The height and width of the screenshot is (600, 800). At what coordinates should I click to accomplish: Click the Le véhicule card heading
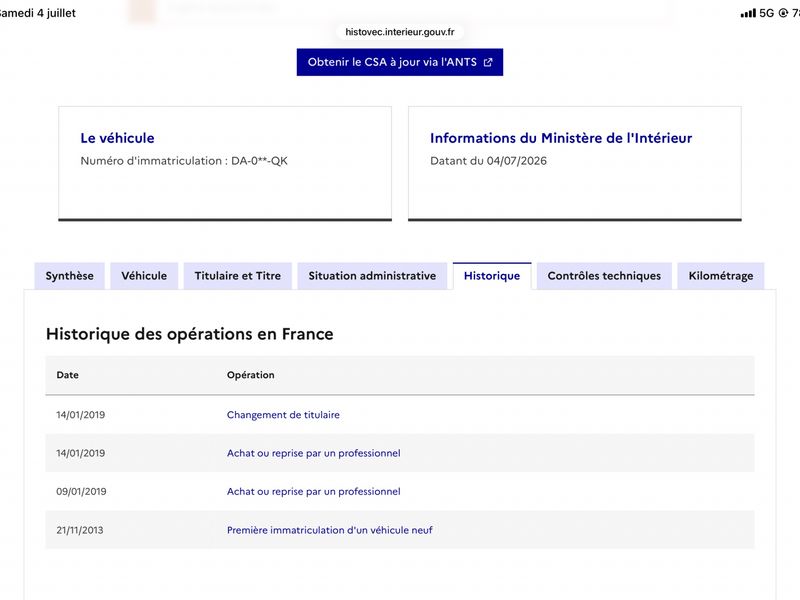(x=117, y=138)
